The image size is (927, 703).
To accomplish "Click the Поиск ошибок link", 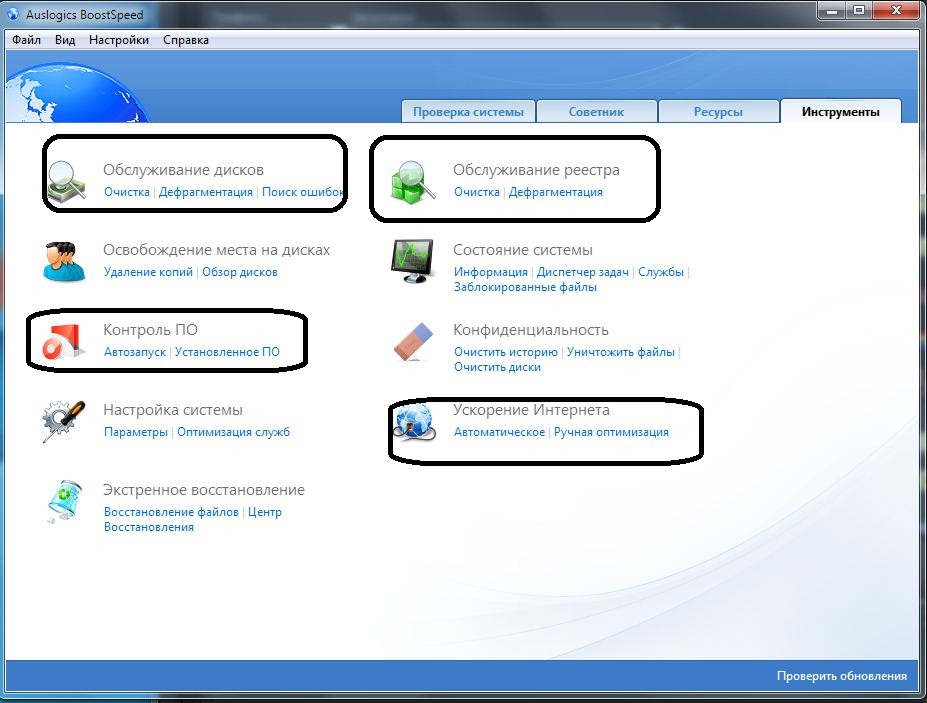I will [303, 192].
